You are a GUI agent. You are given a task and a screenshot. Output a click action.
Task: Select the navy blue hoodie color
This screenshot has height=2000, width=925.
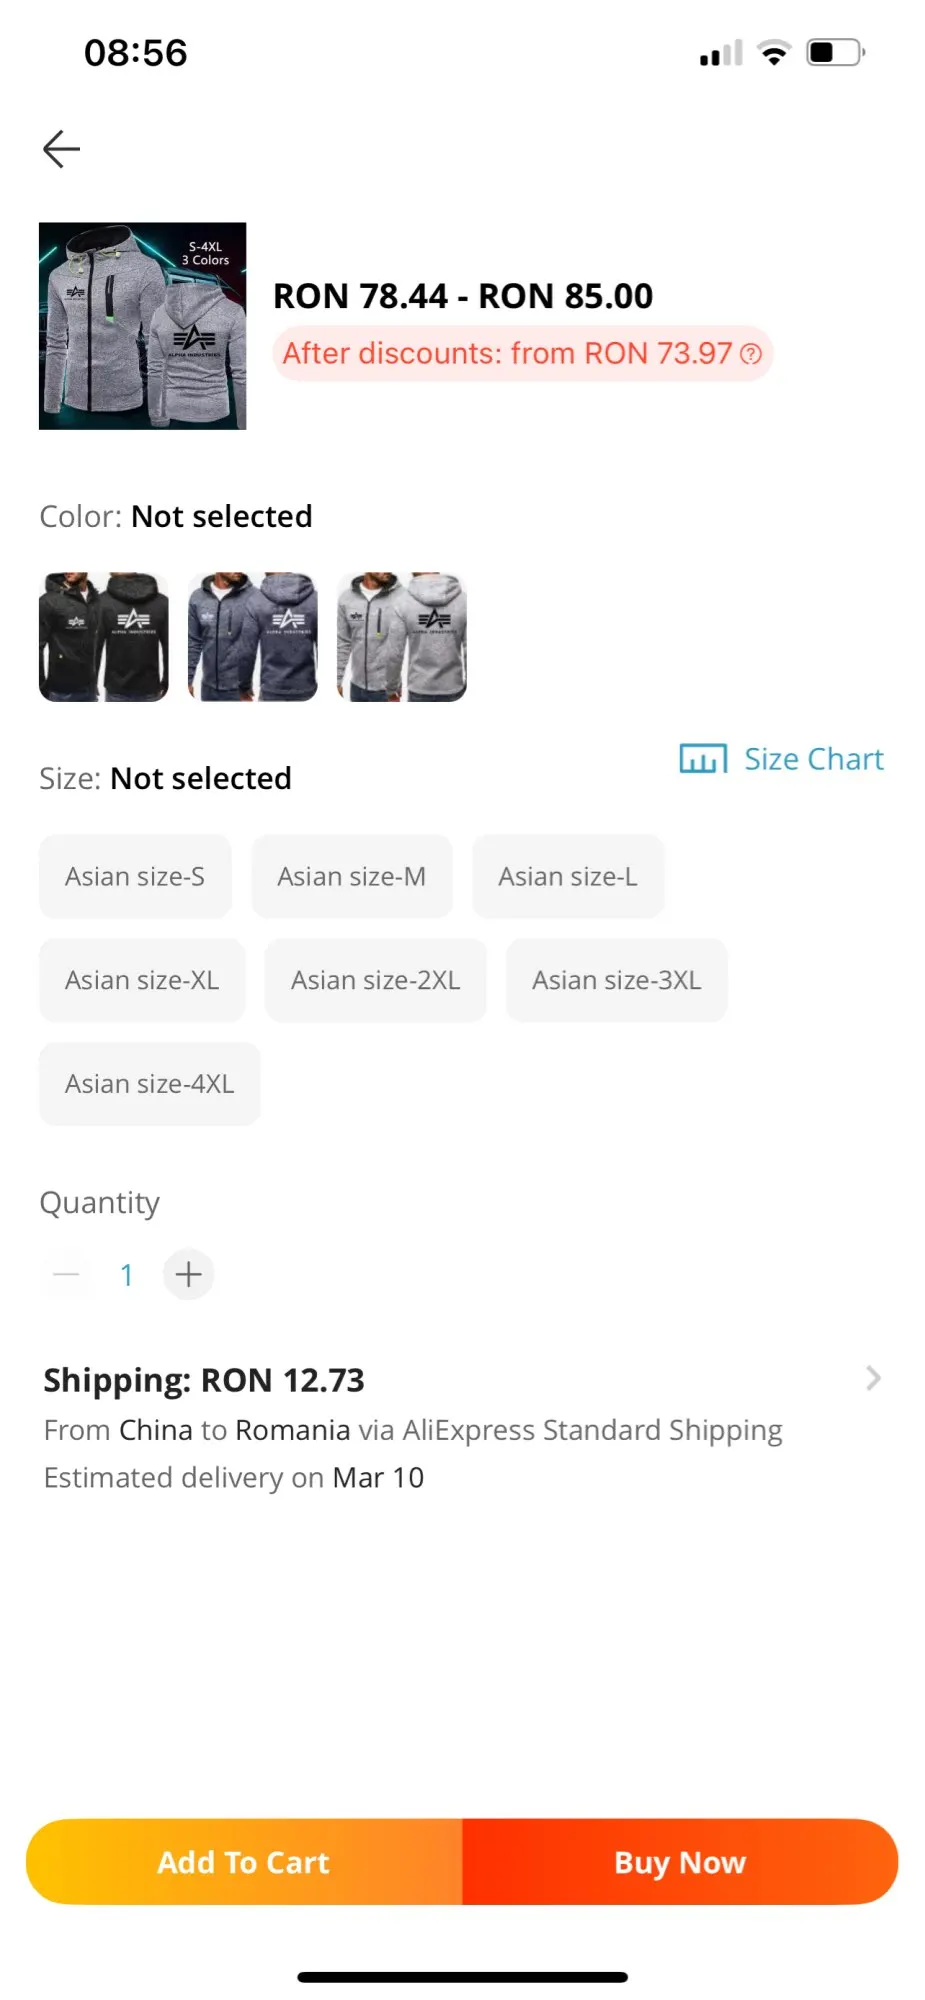[x=253, y=637]
